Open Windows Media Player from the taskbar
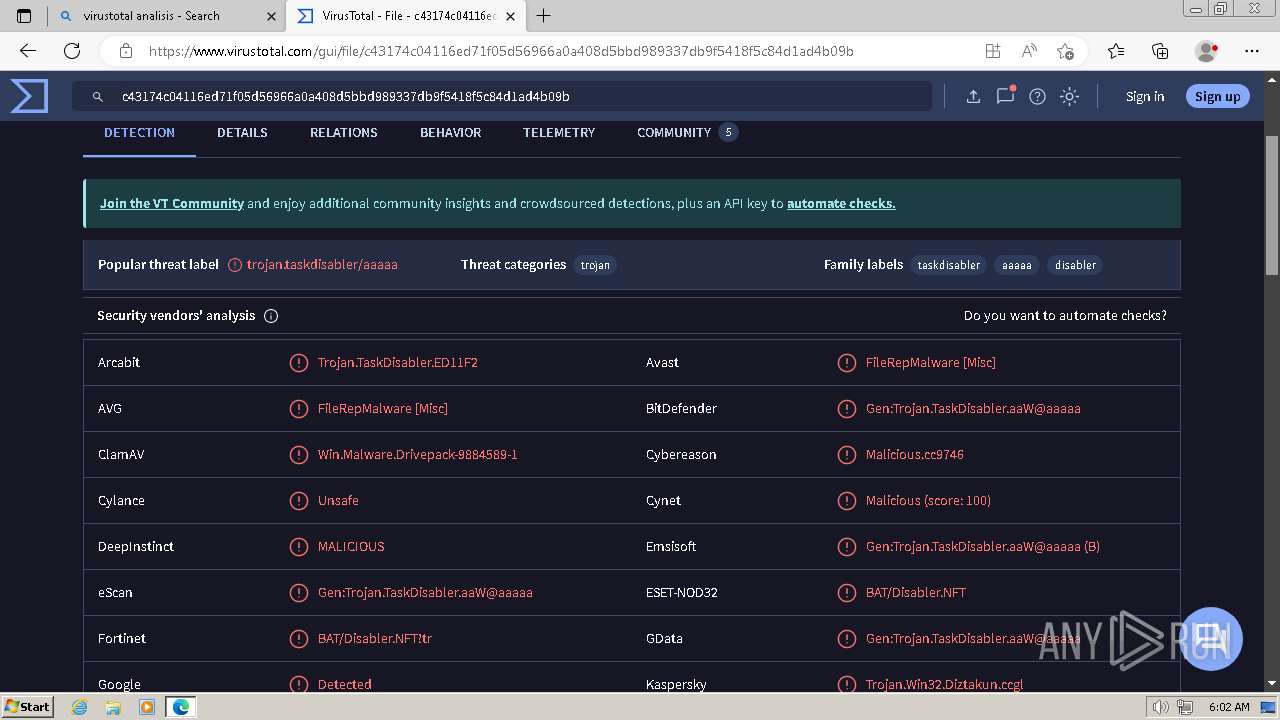Screen dimensions: 1280x720 147,707
